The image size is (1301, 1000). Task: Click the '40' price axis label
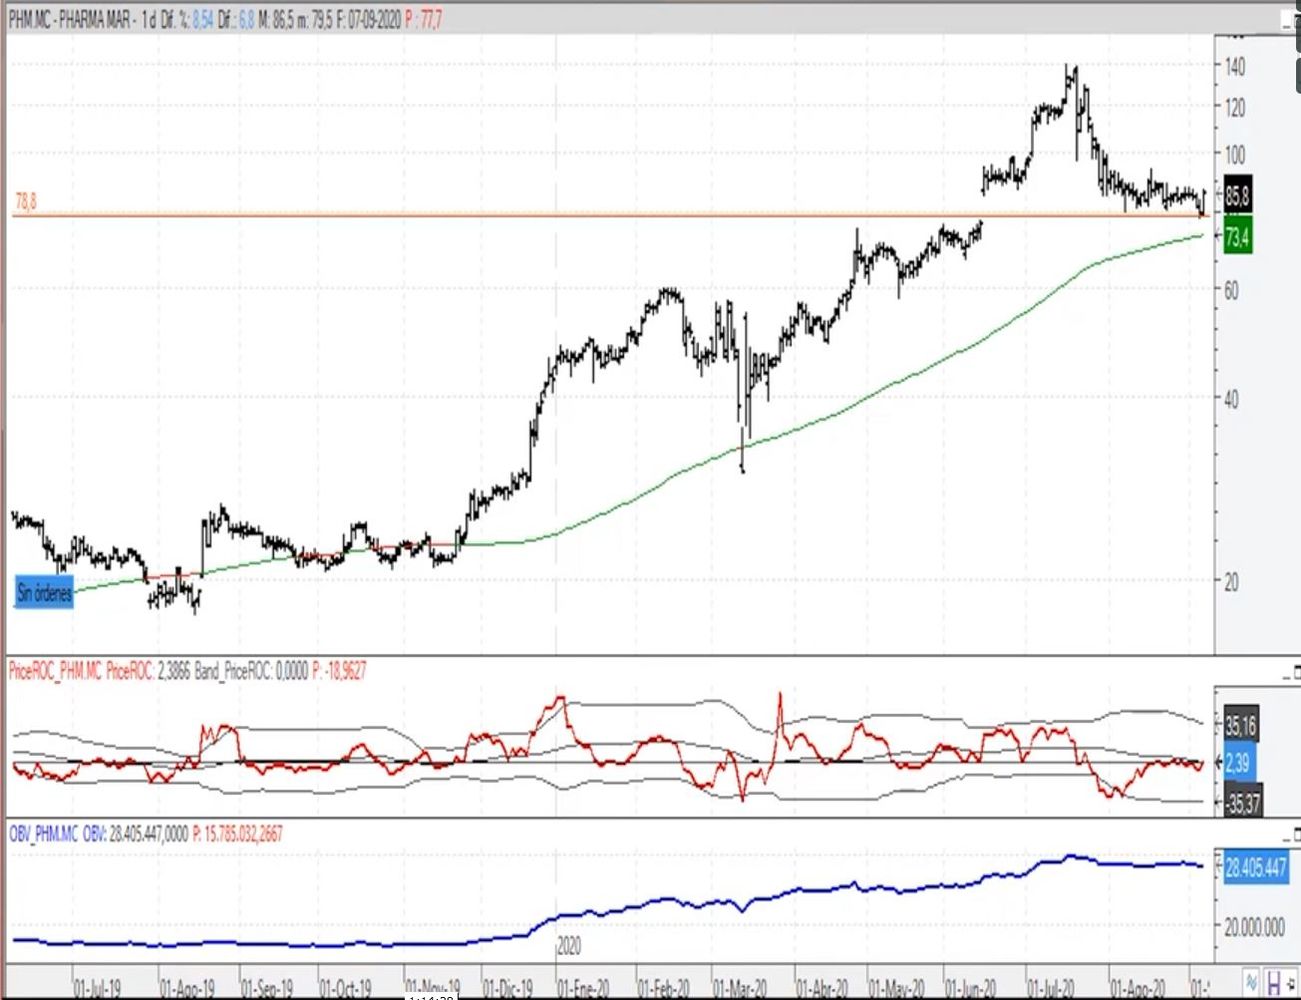pyautogui.click(x=1232, y=399)
